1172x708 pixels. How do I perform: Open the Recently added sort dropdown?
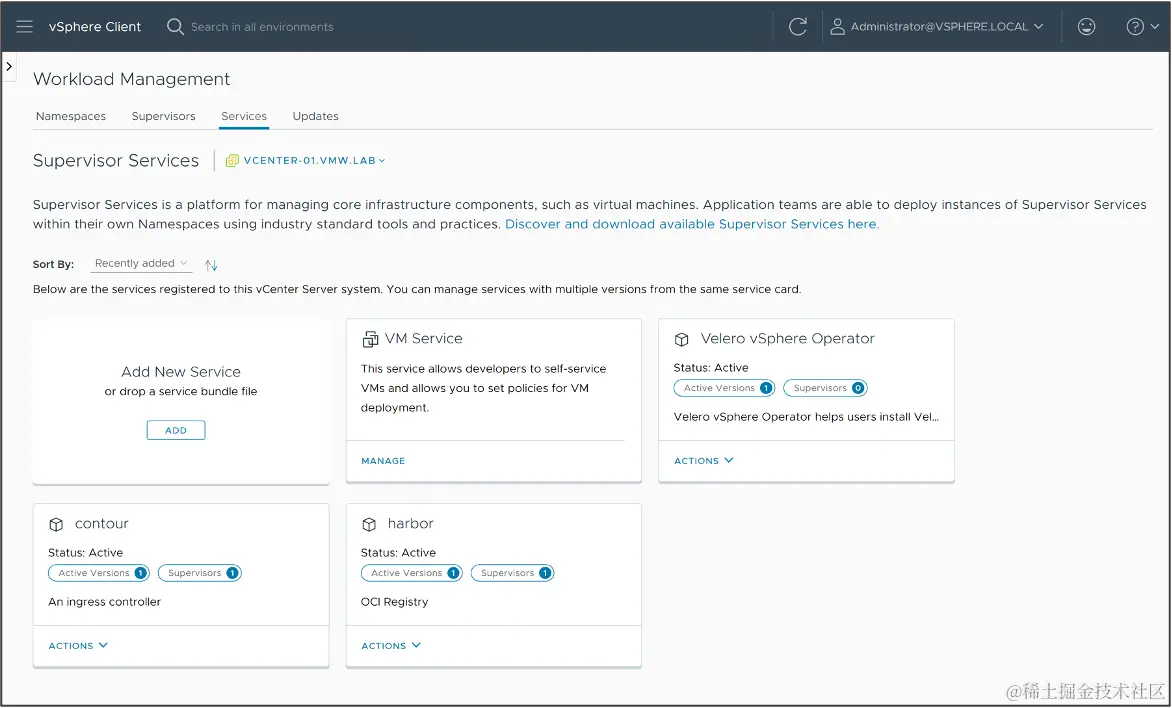pyautogui.click(x=141, y=264)
